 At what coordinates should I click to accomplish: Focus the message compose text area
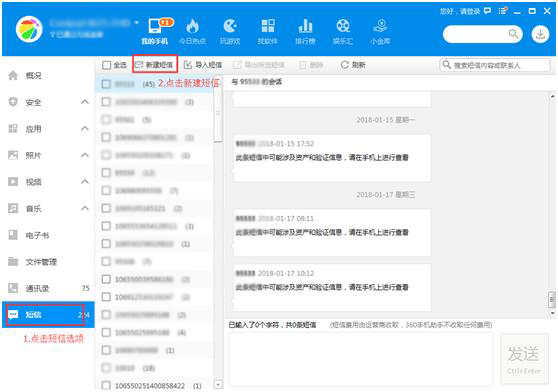361,359
